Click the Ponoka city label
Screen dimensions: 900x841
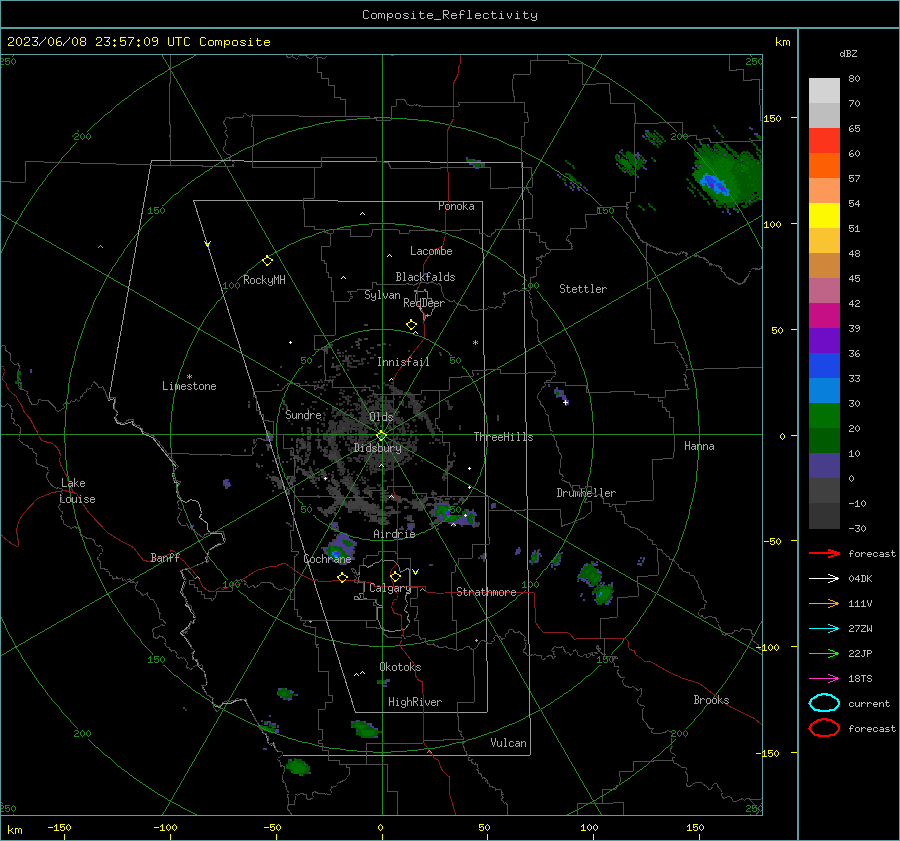456,206
